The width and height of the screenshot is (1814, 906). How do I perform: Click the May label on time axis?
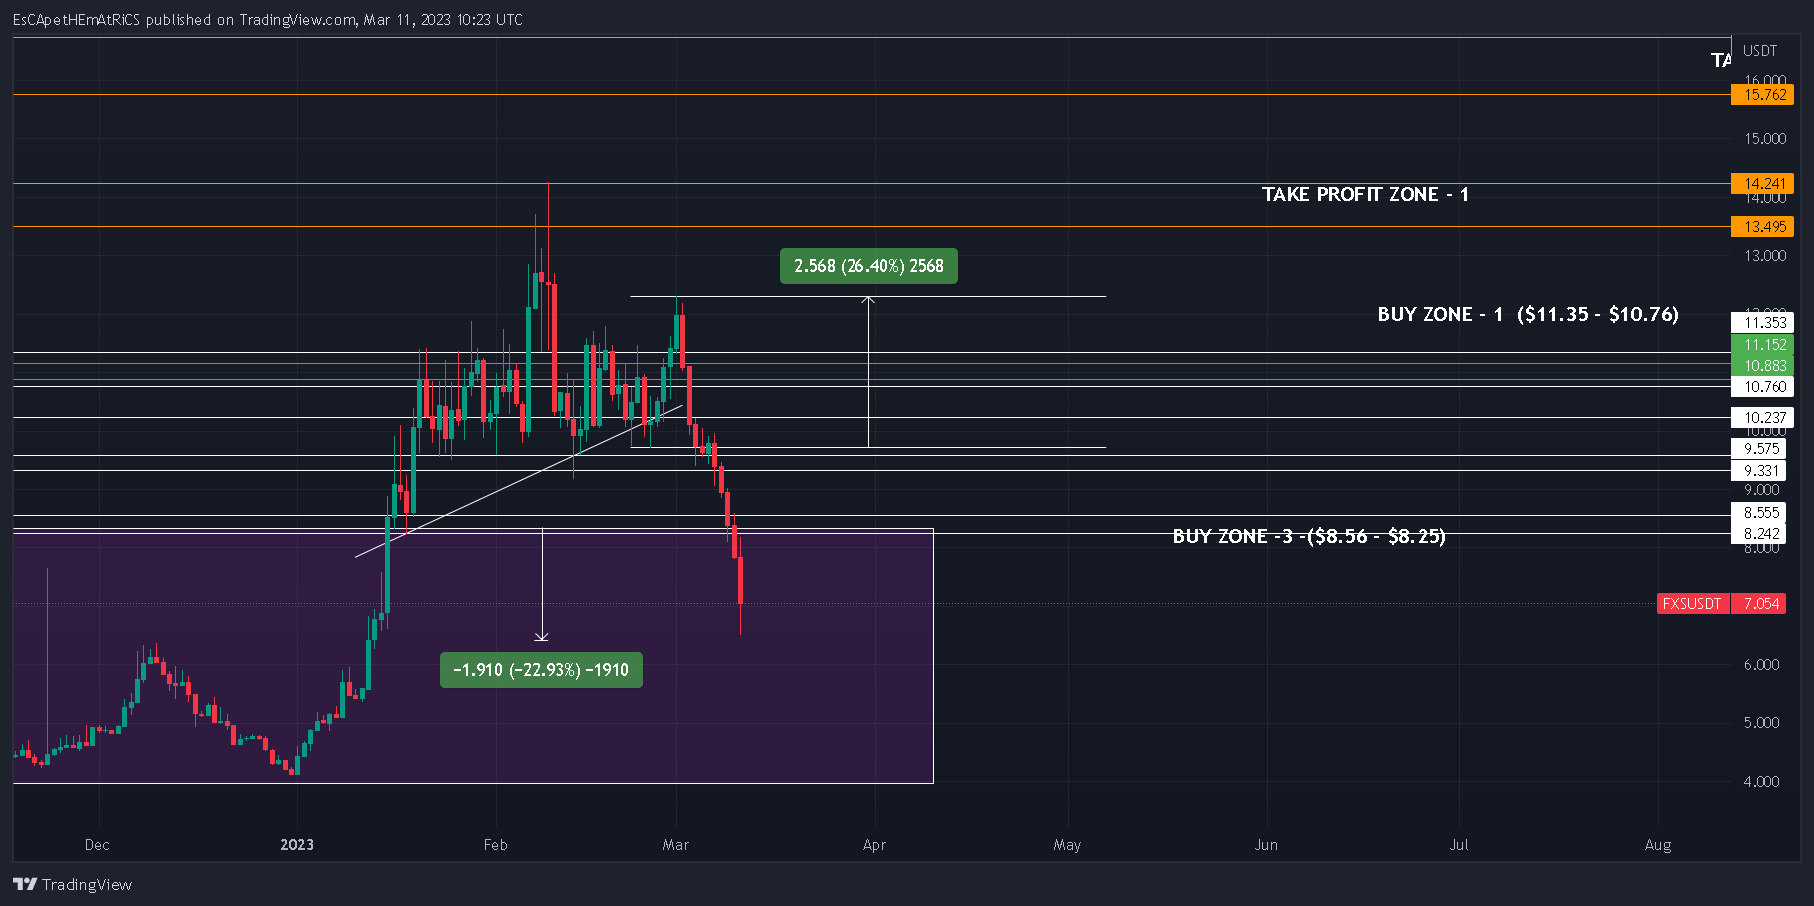[1067, 845]
